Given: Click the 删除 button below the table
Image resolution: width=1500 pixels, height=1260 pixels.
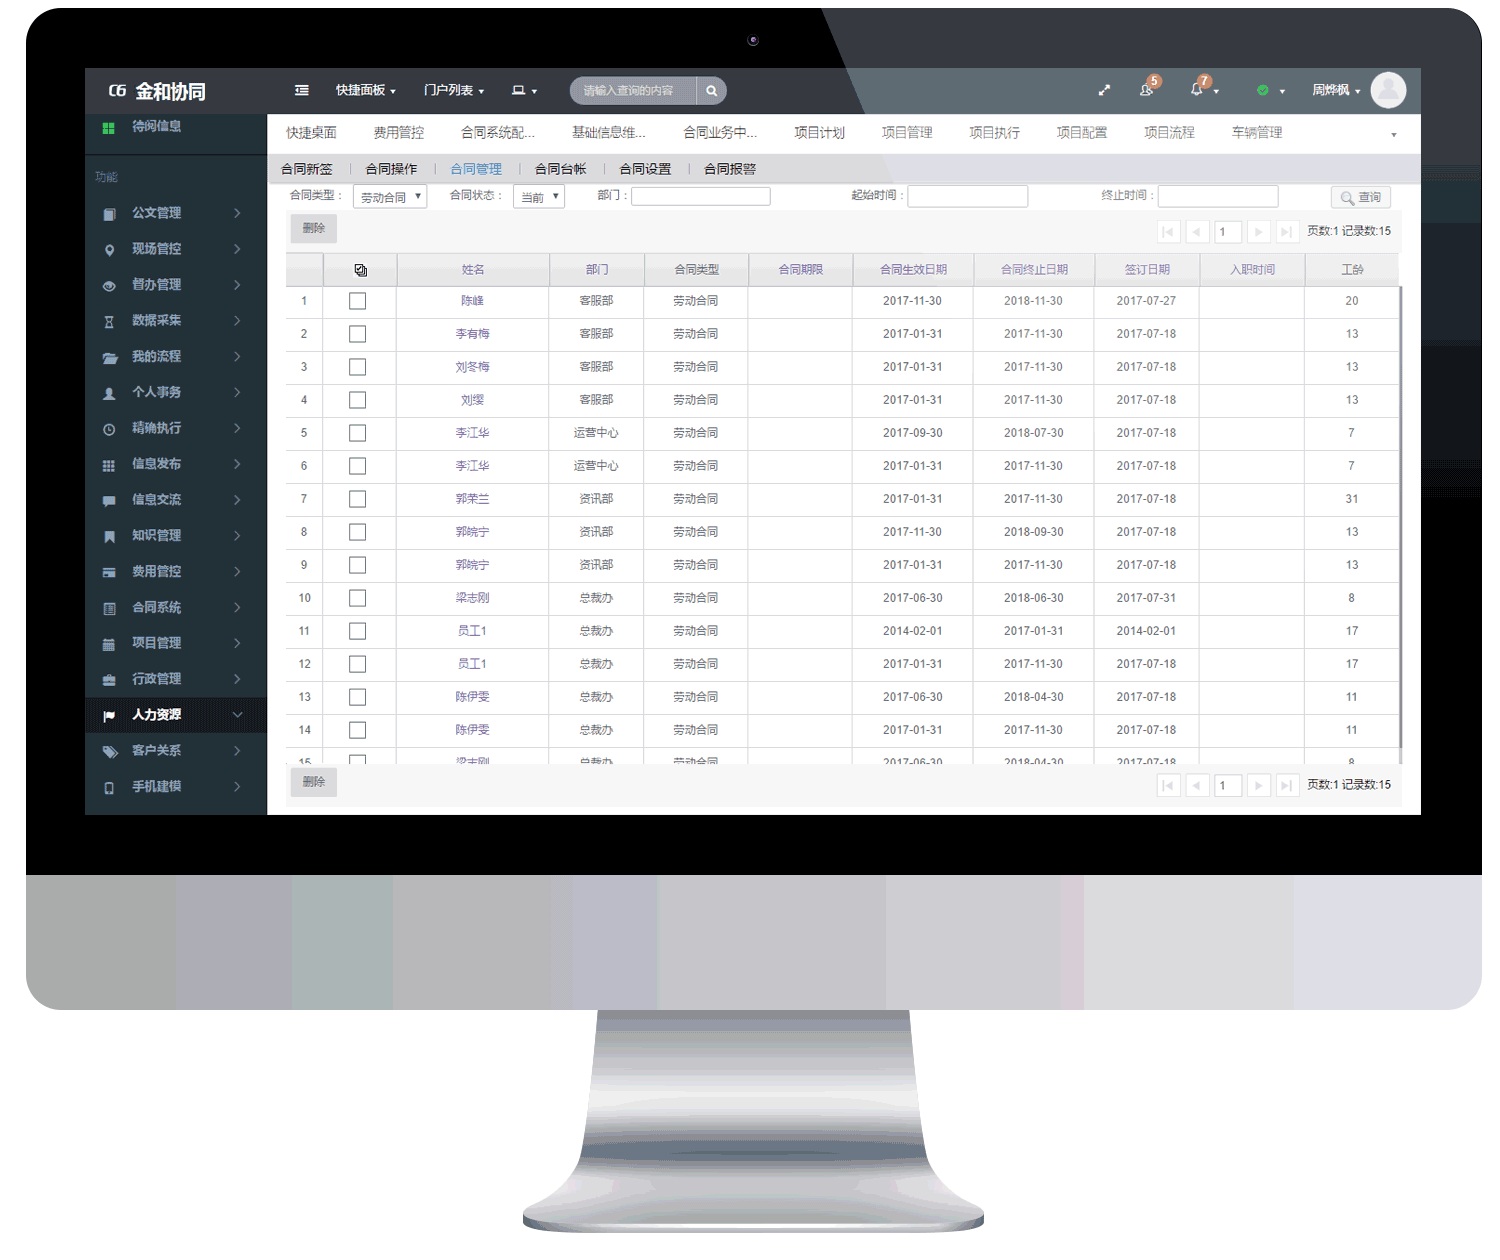Looking at the screenshot, I should (314, 782).
